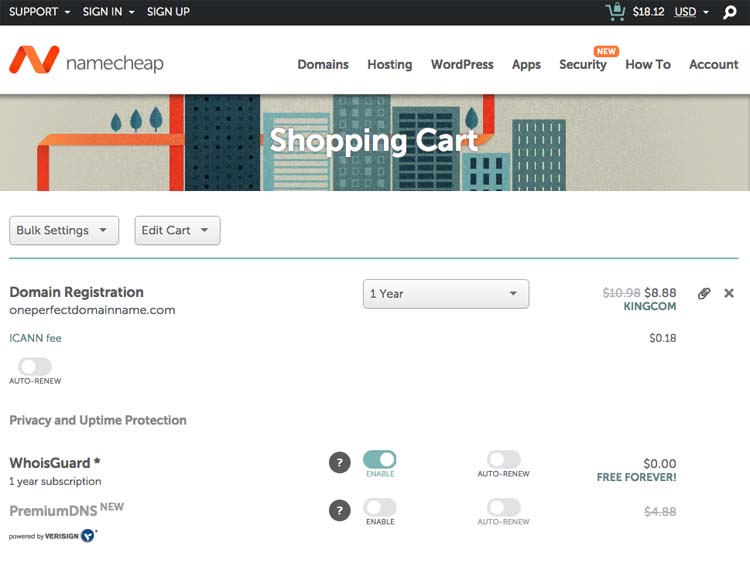Disable the WhoisGuard enable toggle
The width and height of the screenshot is (750, 570).
pos(380,459)
